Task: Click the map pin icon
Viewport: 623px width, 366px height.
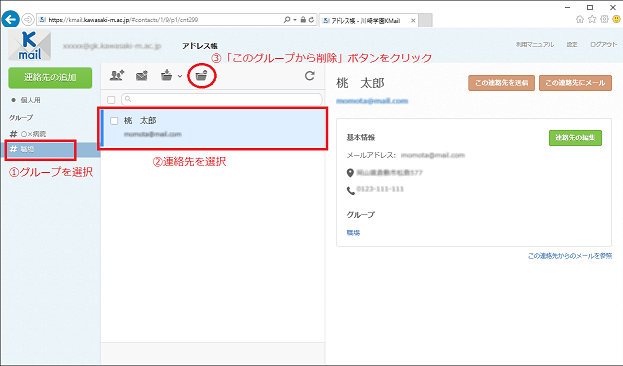Action: pos(350,173)
